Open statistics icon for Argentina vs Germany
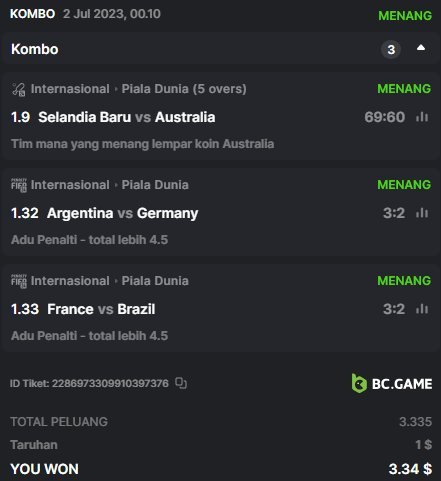This screenshot has width=441, height=481. tap(422, 213)
